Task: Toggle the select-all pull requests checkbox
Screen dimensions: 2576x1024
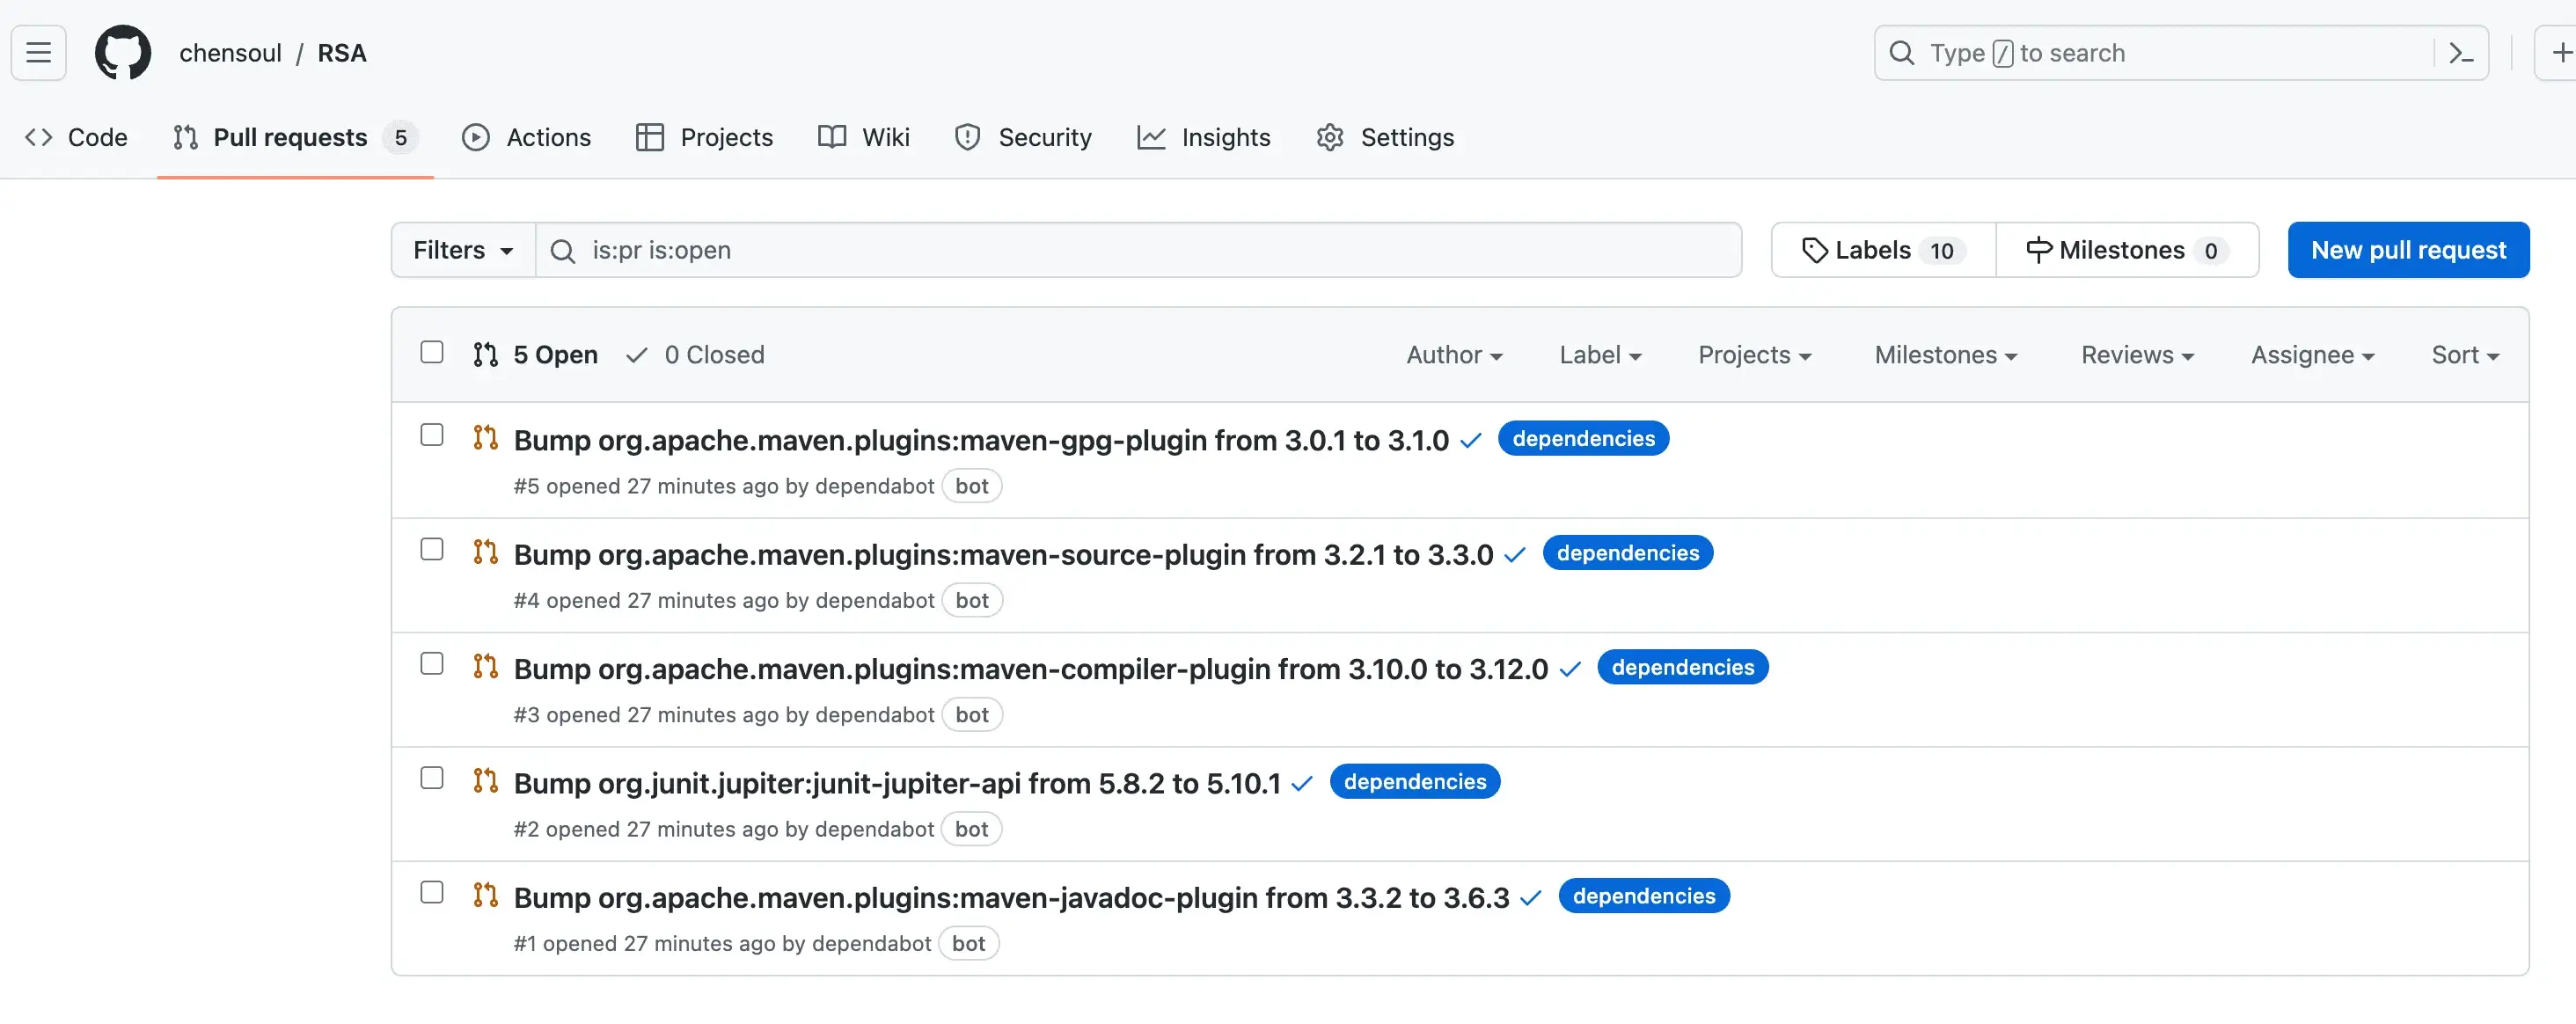Action: pos(432,353)
